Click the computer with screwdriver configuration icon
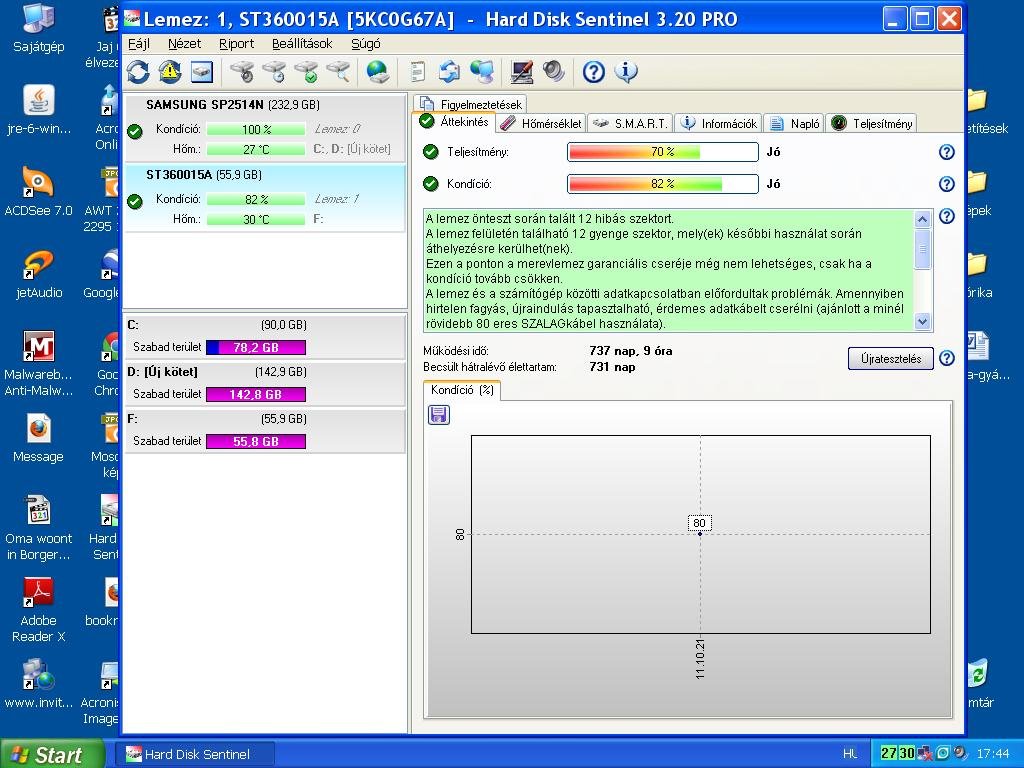Viewport: 1024px width, 768px height. point(522,72)
